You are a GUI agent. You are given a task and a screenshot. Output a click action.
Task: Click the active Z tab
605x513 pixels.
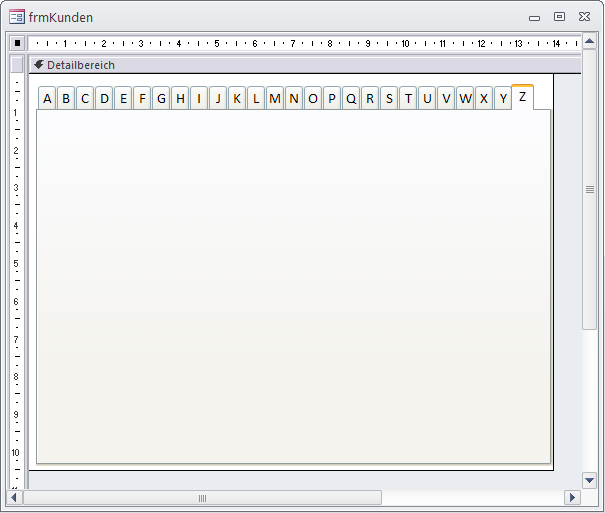(522, 97)
